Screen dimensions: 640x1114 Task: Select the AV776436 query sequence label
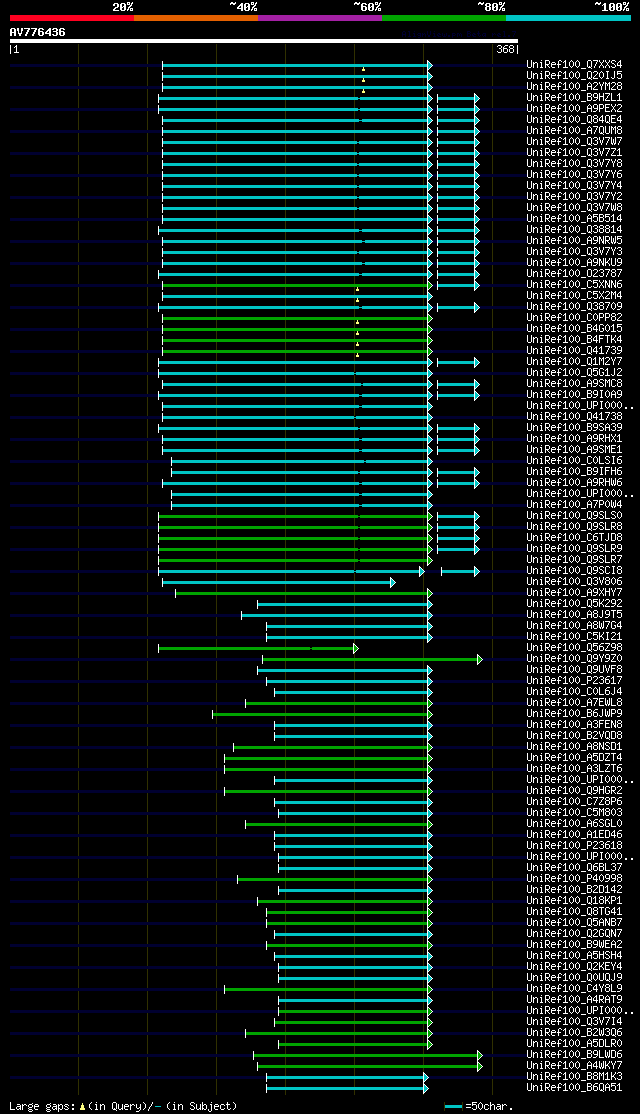[38, 32]
